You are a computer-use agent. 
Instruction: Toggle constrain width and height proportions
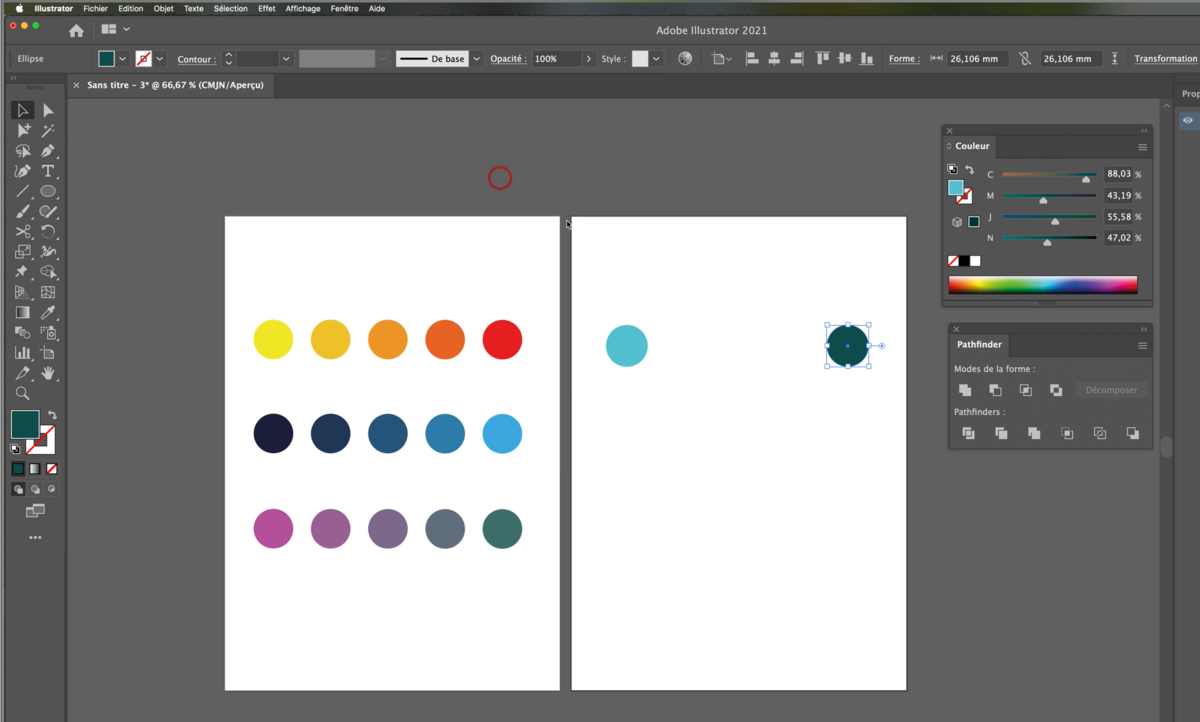[x=1025, y=59]
